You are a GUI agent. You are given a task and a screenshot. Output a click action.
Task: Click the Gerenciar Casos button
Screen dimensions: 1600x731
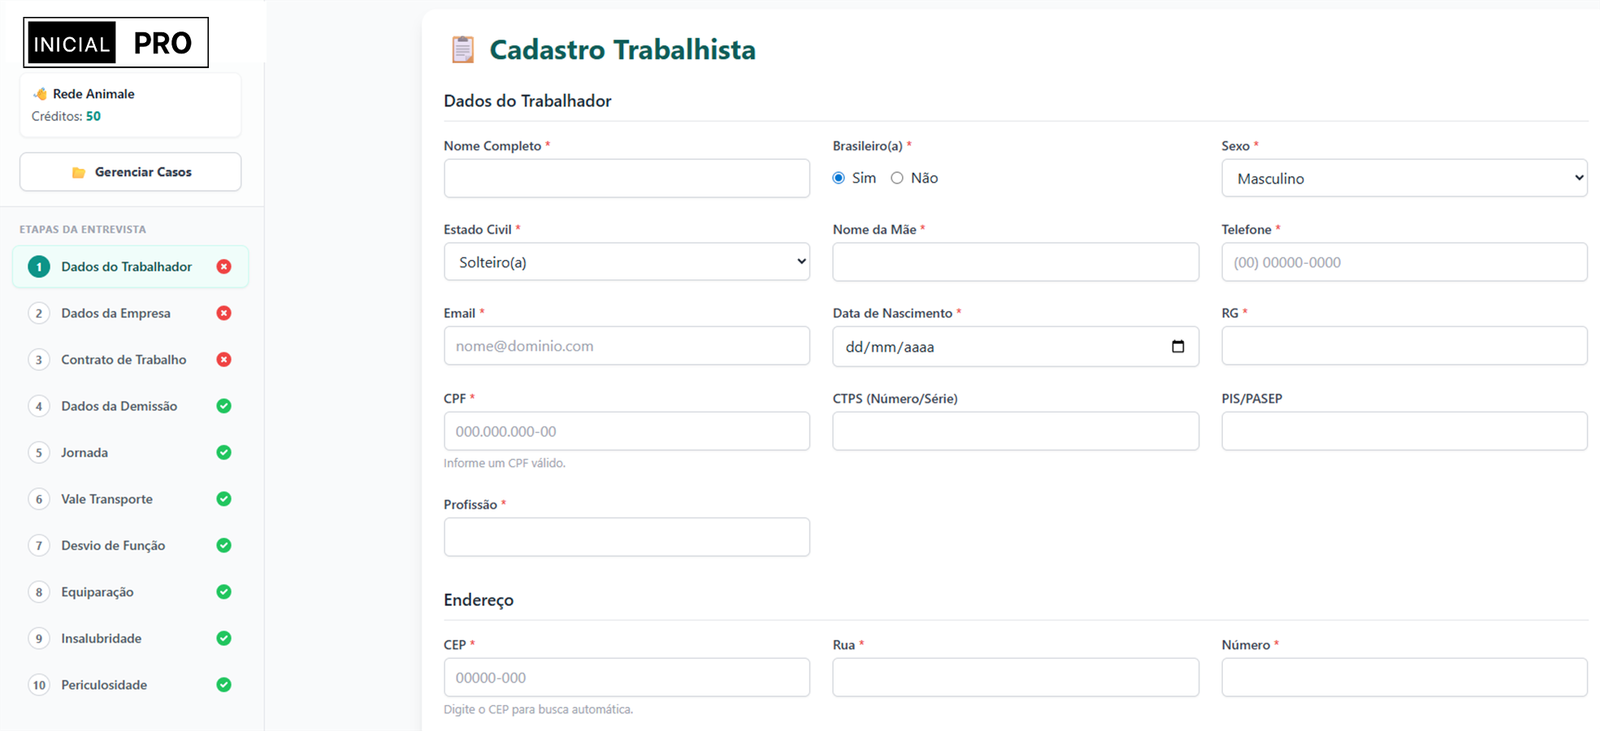(130, 172)
